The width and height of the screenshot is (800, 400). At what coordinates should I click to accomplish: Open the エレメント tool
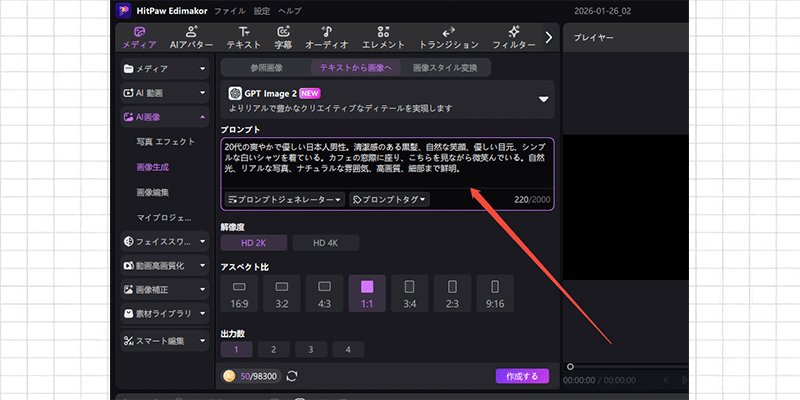click(x=383, y=38)
